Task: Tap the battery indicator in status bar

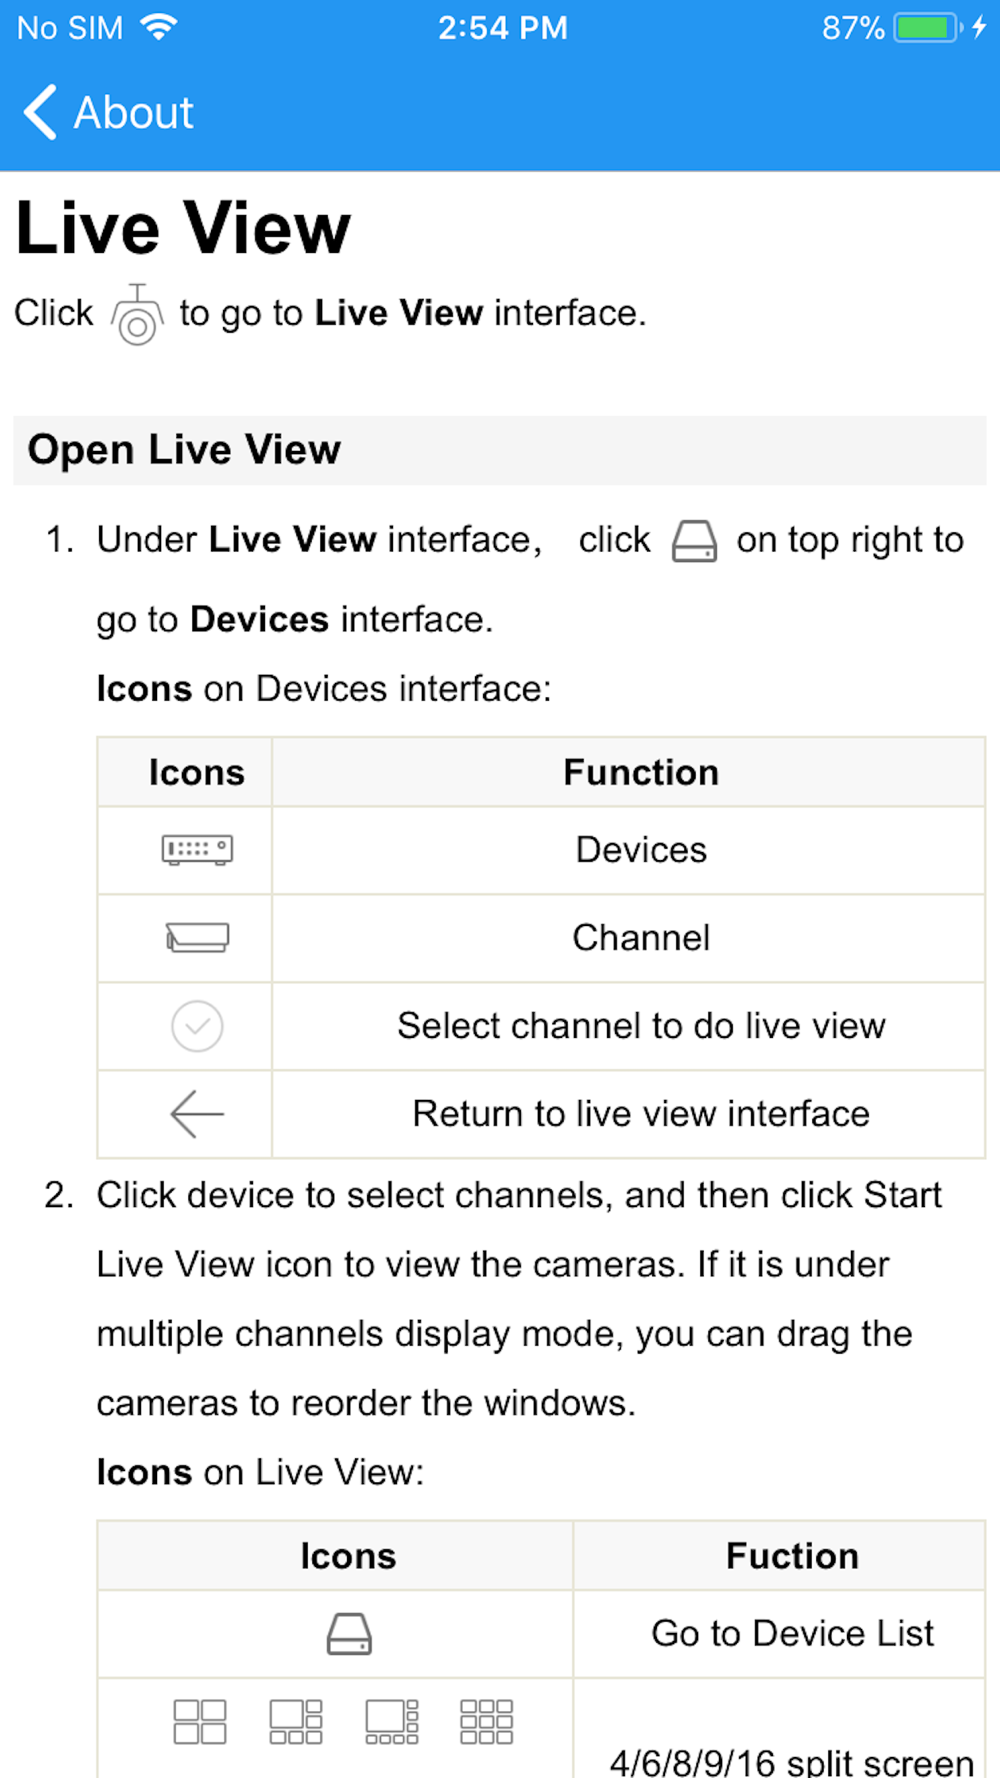Action: point(926,28)
